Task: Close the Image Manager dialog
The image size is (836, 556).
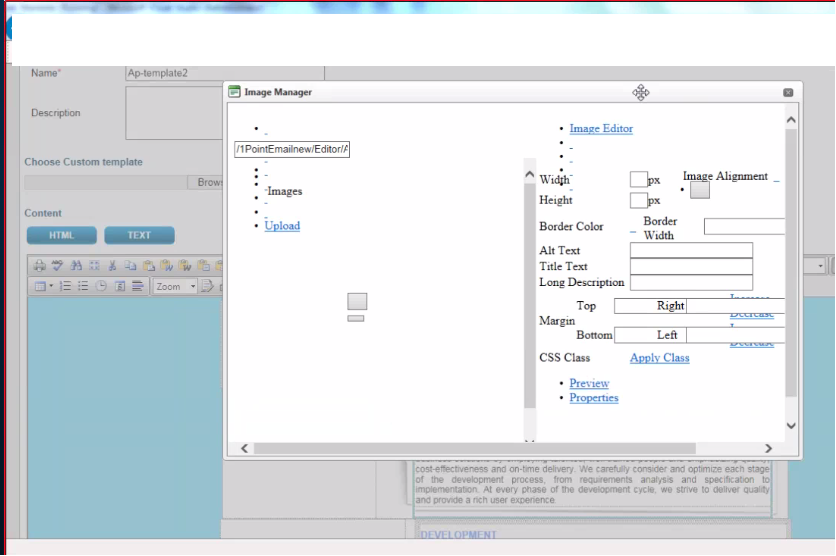Action: 788,92
